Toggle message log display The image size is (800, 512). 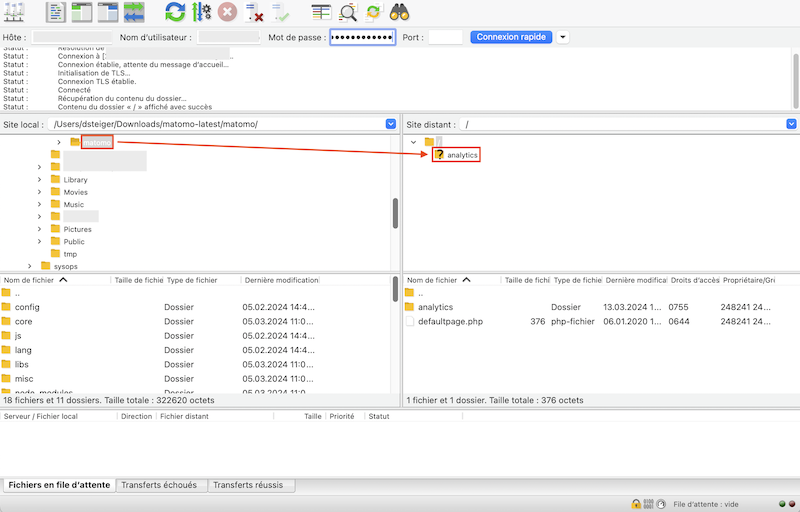[x=56, y=12]
